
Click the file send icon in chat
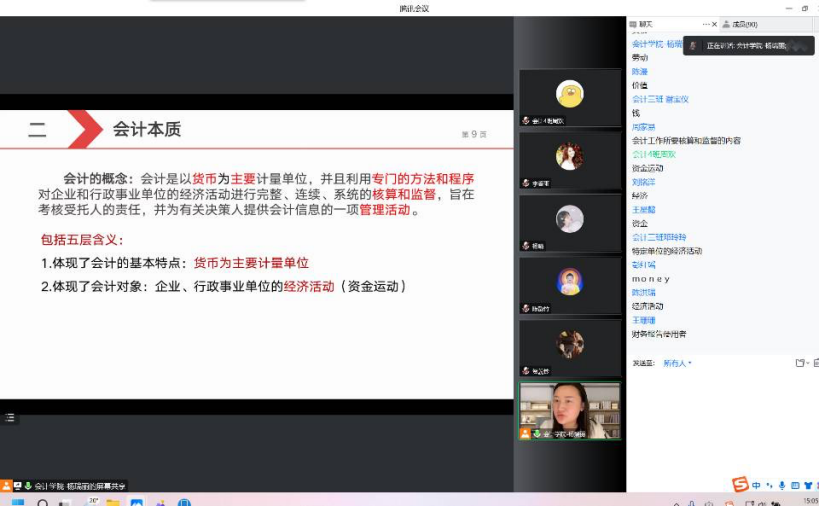[x=799, y=363]
